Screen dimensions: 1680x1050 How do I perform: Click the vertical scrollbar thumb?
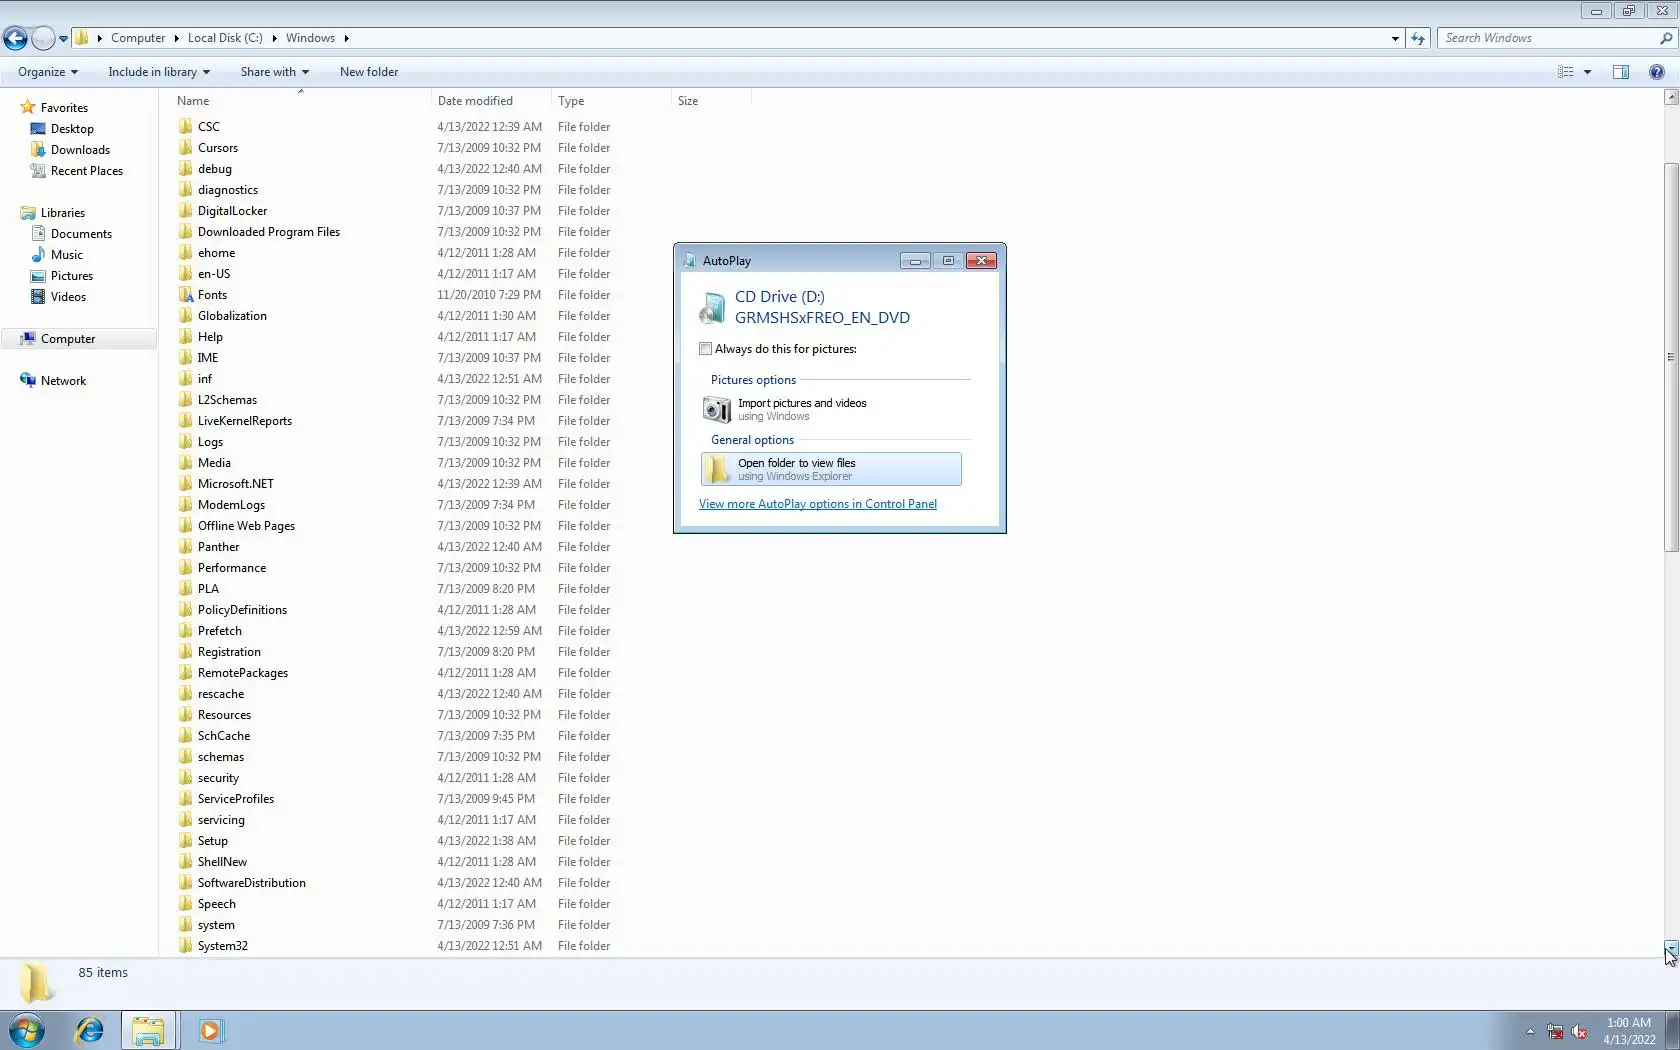[1671, 356]
